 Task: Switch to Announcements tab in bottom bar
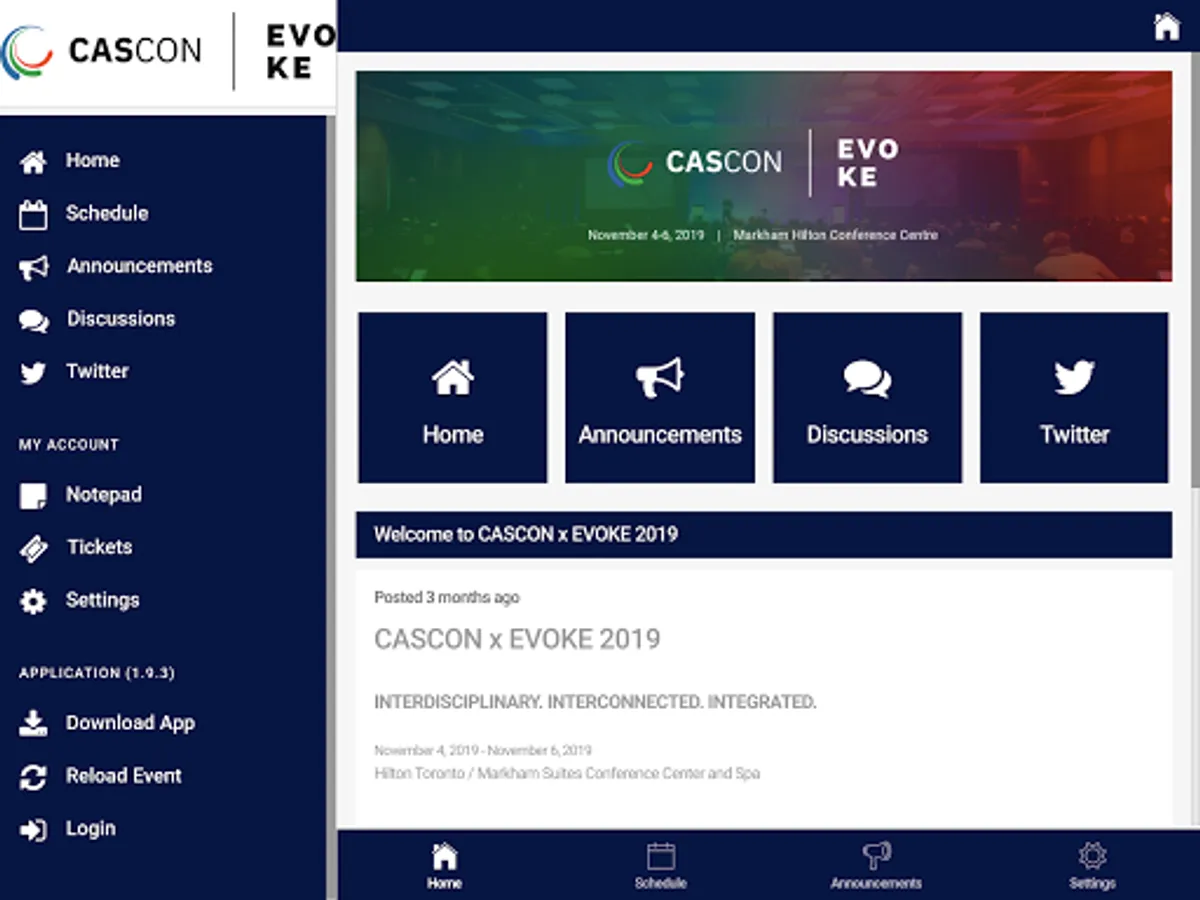(876, 866)
